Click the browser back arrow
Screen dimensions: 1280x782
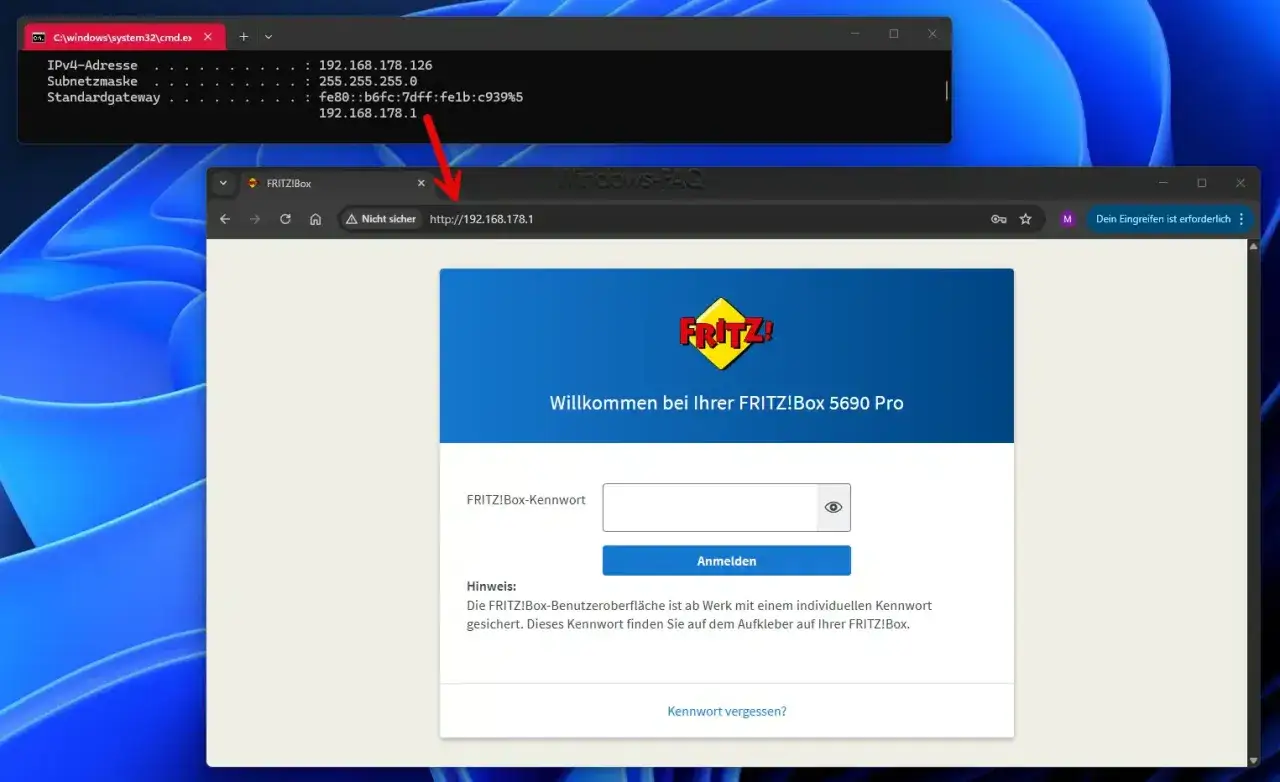click(225, 219)
